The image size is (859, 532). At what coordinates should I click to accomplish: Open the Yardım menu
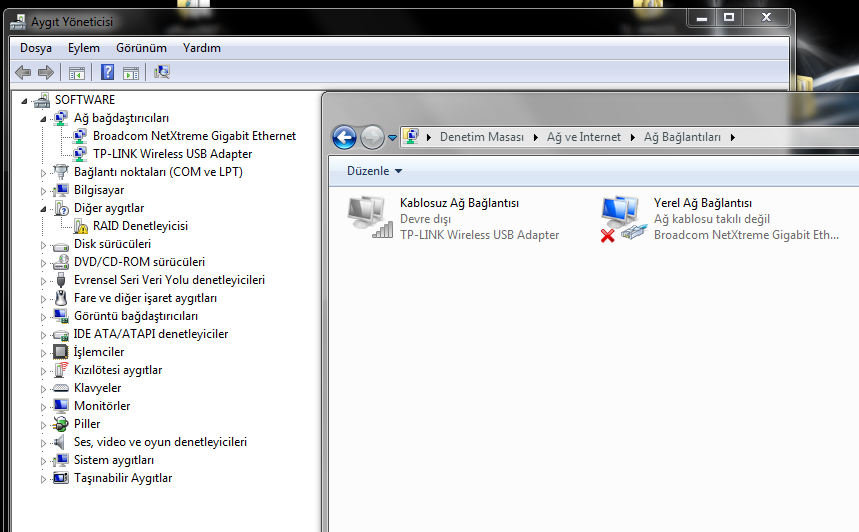tap(202, 48)
